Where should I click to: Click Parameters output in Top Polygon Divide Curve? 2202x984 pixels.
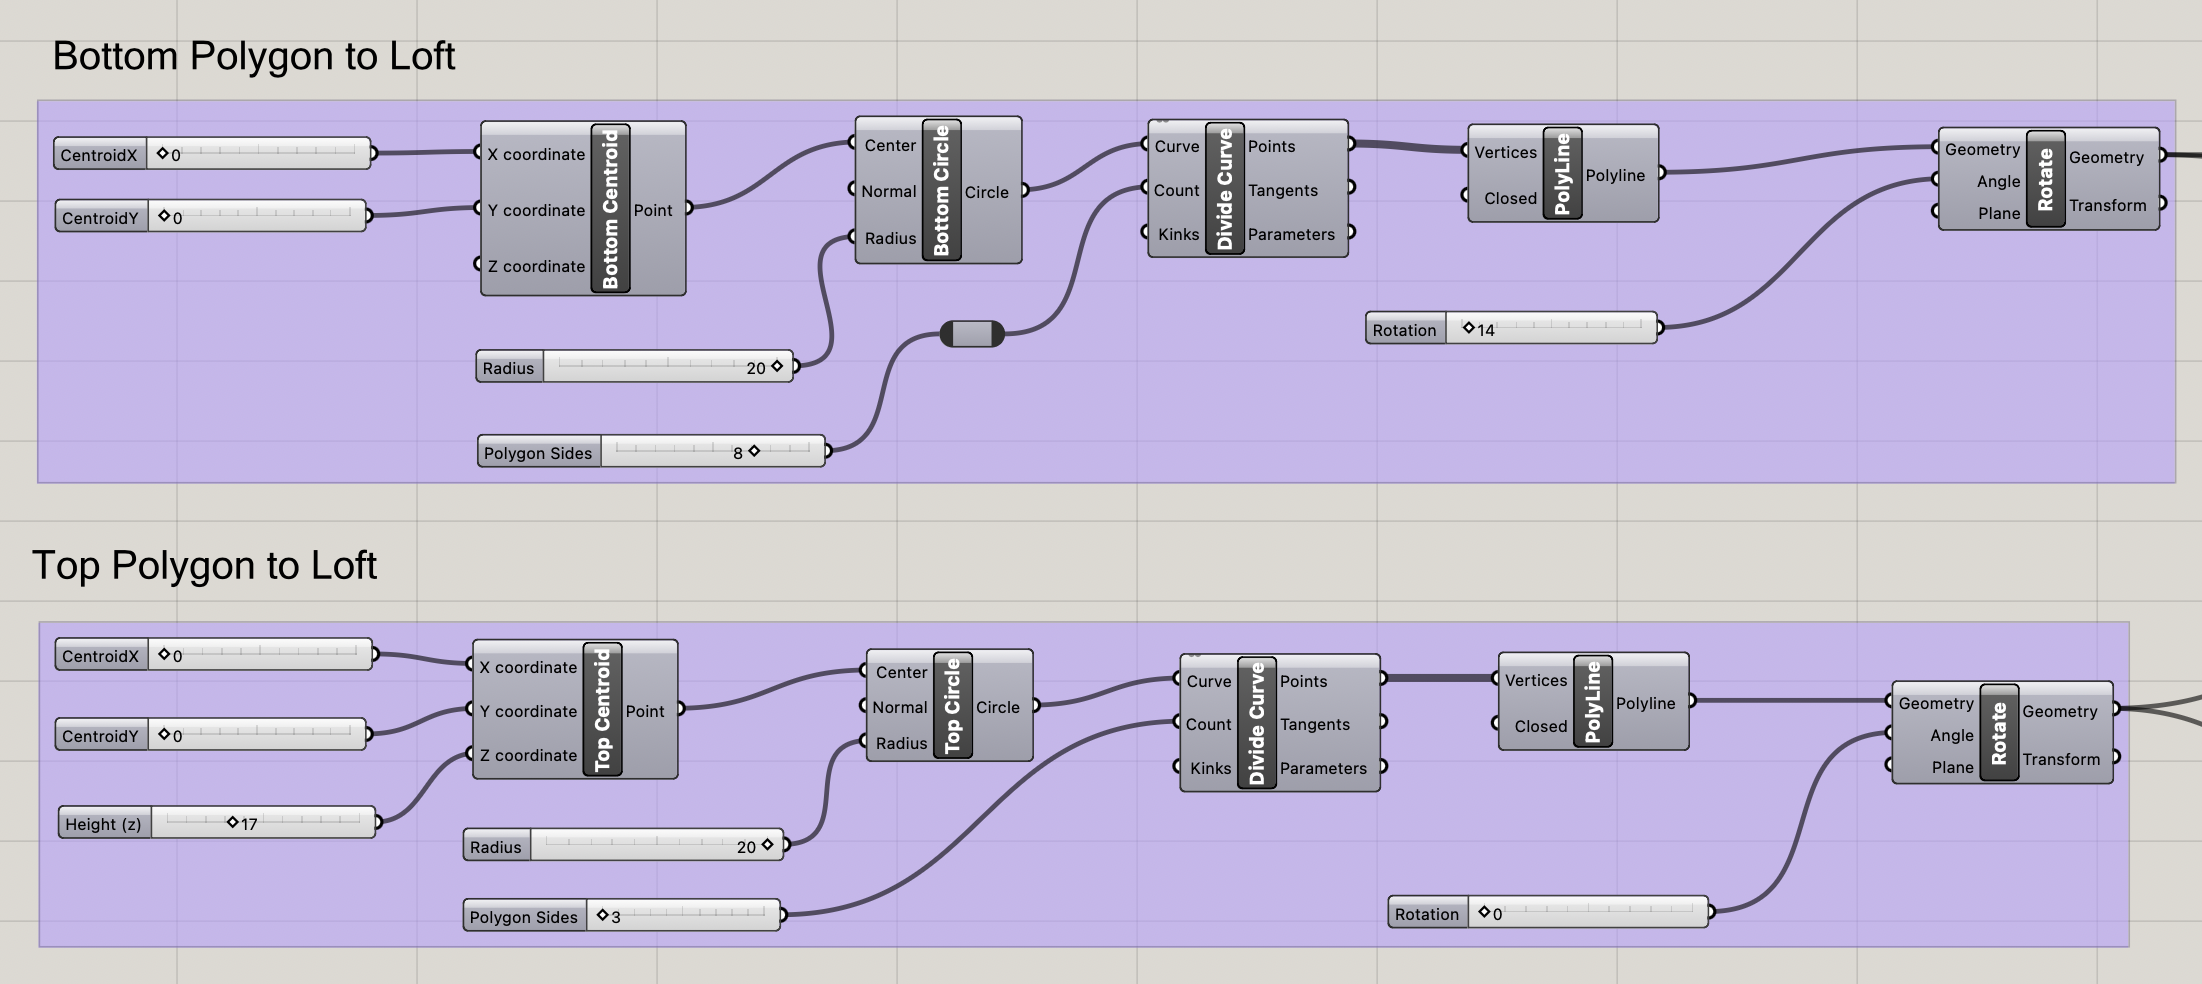1323,768
